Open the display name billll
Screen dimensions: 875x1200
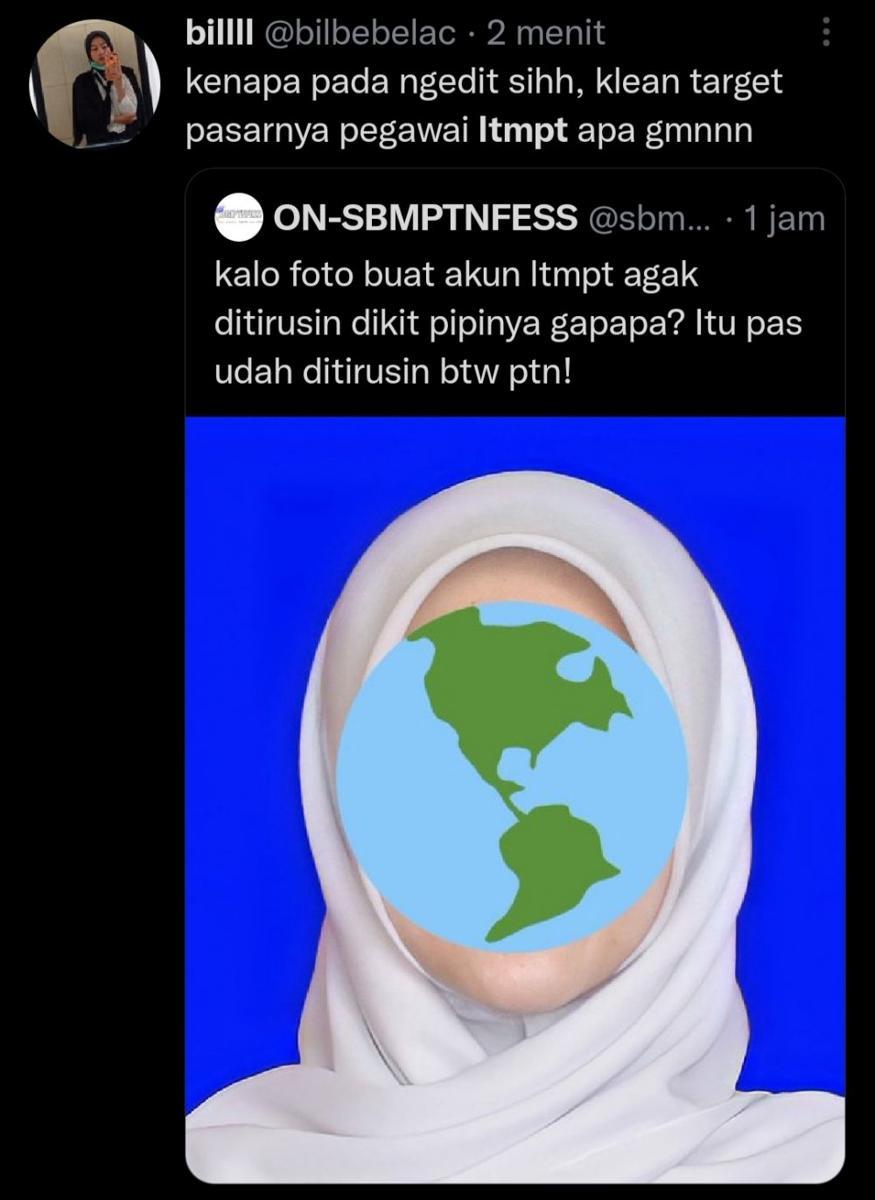219,33
